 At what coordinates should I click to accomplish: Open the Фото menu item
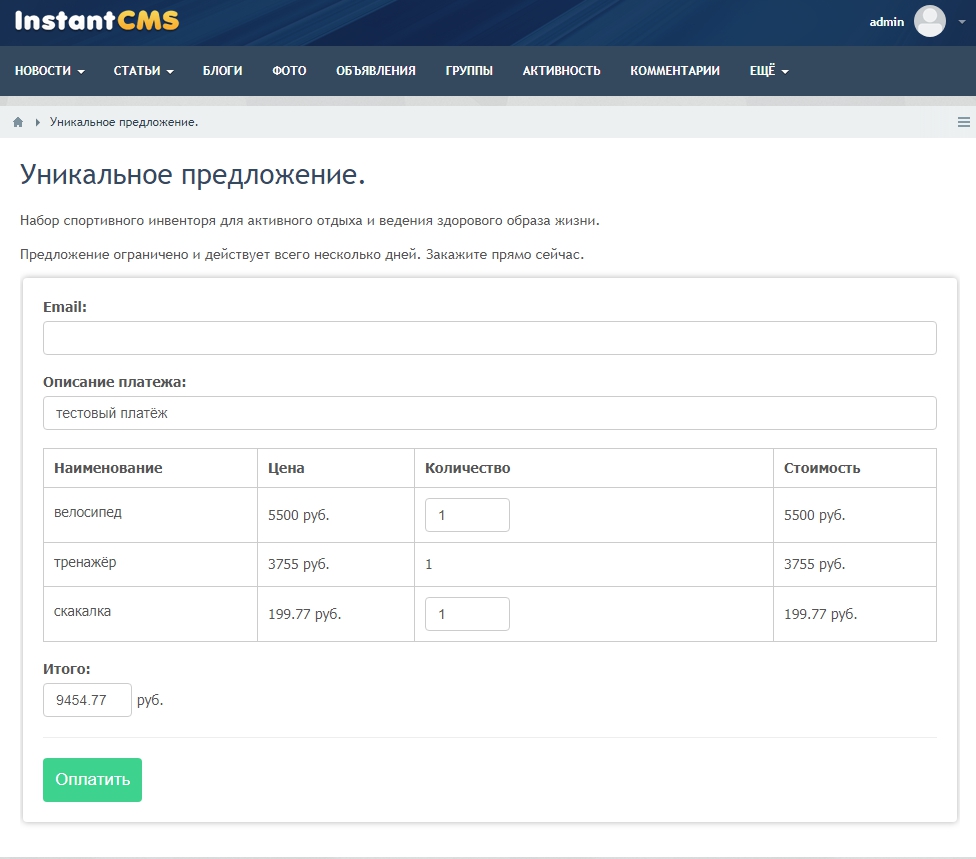tap(289, 71)
